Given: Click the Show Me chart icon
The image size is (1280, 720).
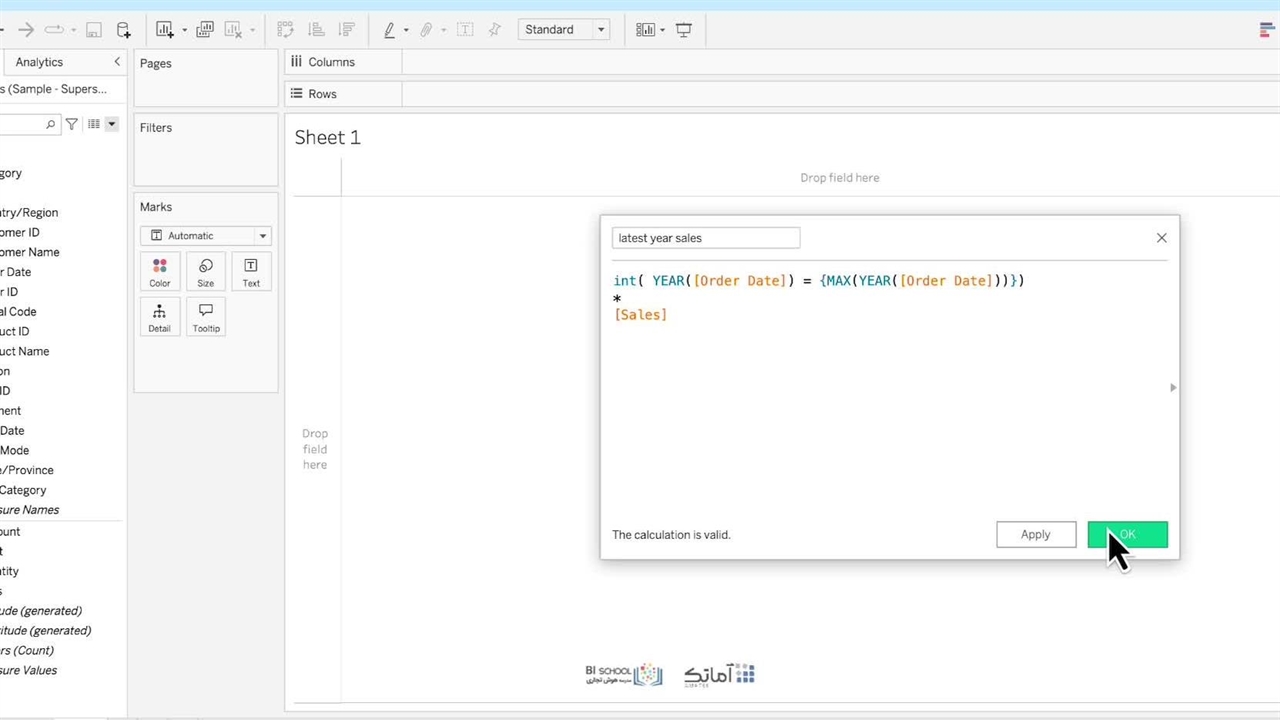Looking at the screenshot, I should click(x=1267, y=30).
